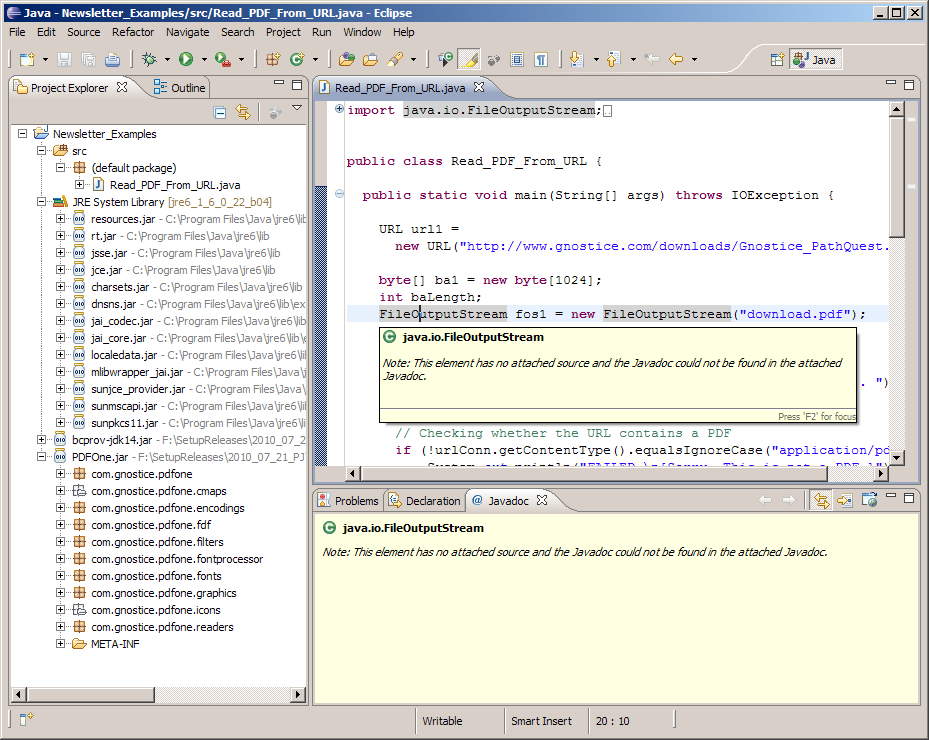Run the program with green play icon
The height and width of the screenshot is (740, 929).
pyautogui.click(x=186, y=59)
